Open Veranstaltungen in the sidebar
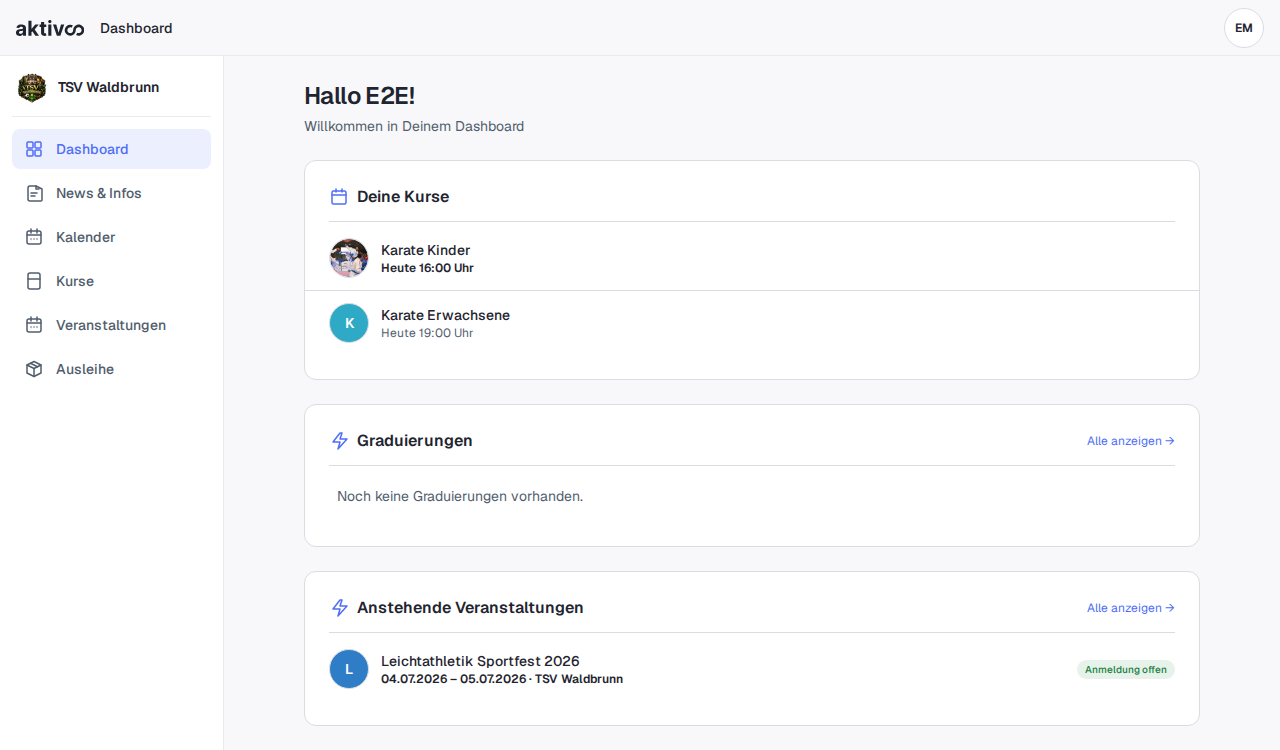This screenshot has width=1280, height=750. pyautogui.click(x=111, y=325)
